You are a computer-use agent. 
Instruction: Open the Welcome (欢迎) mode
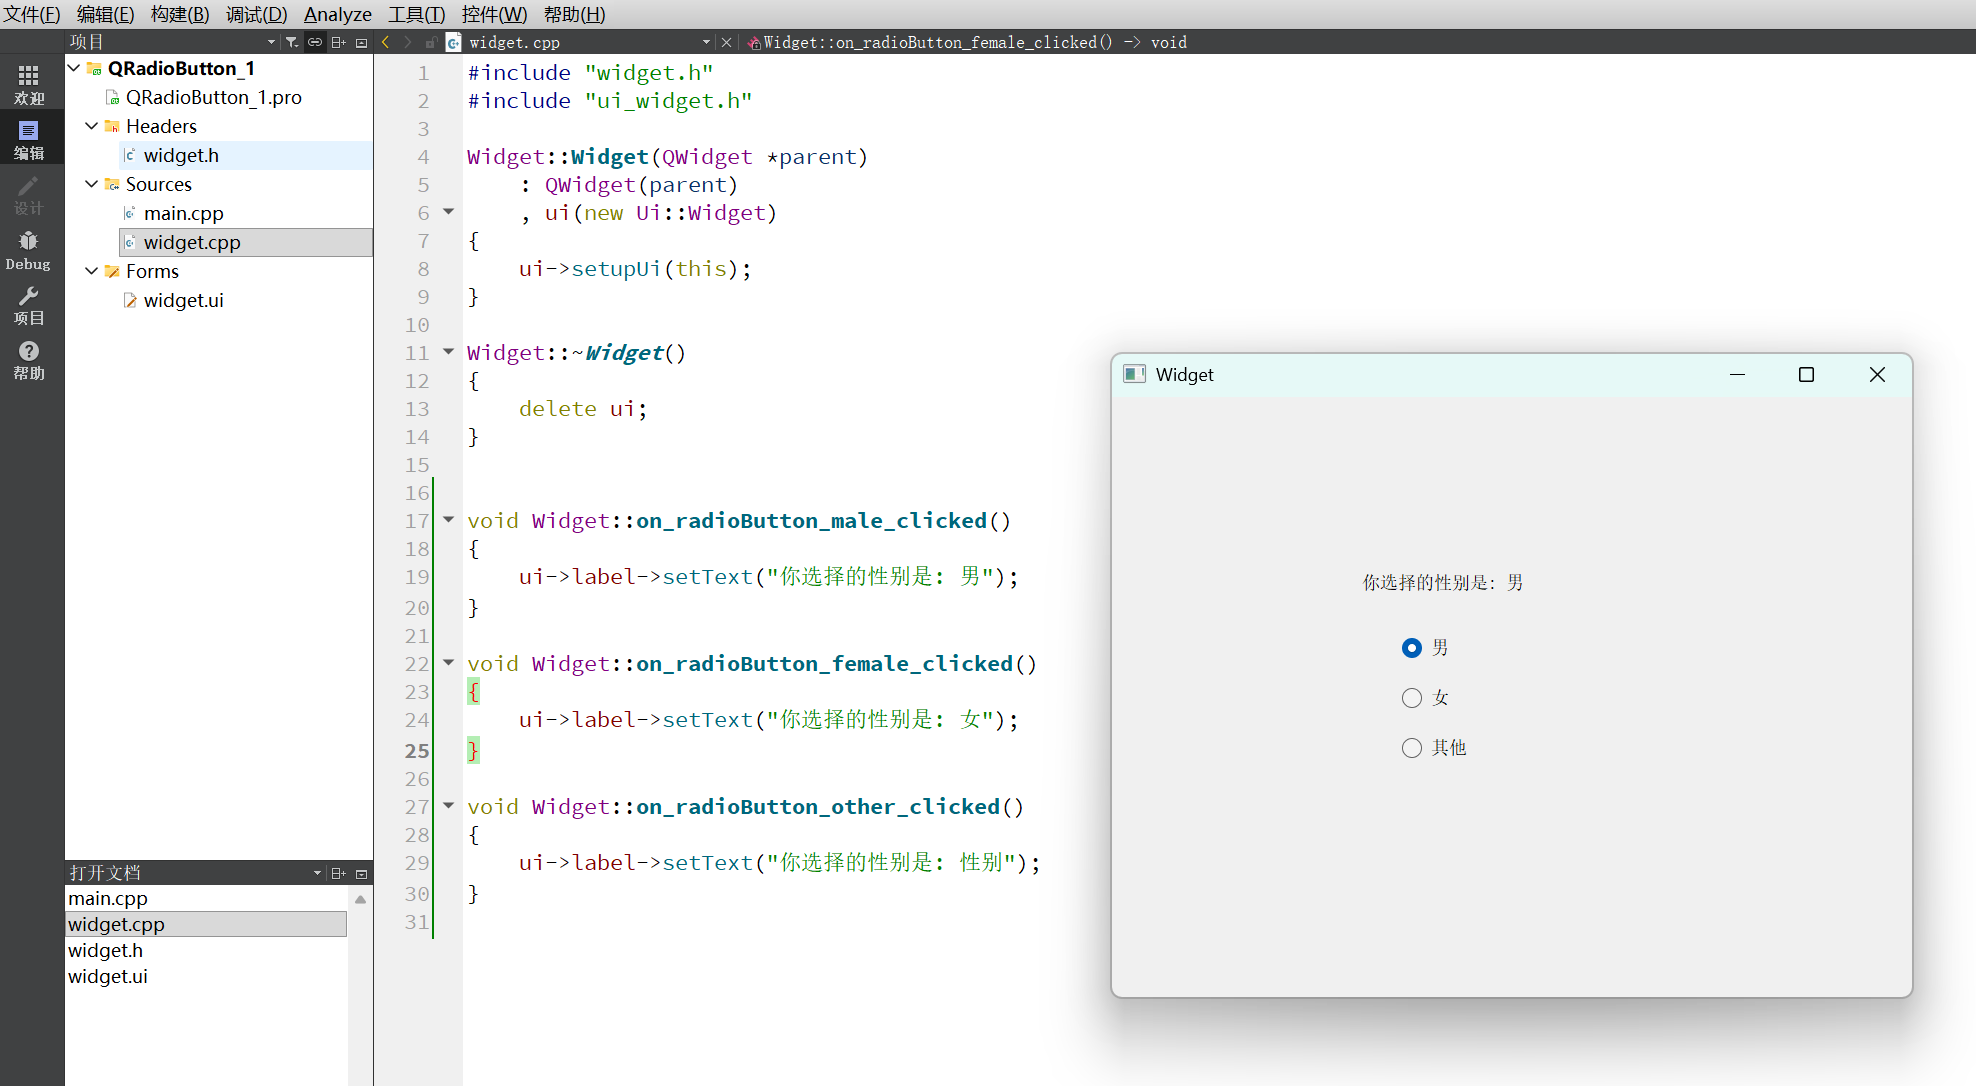[28, 84]
